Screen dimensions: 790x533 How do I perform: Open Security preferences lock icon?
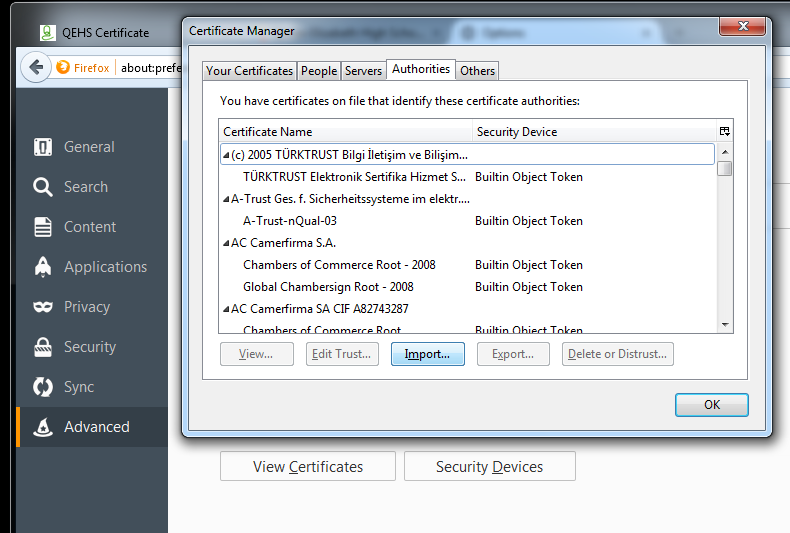43,347
